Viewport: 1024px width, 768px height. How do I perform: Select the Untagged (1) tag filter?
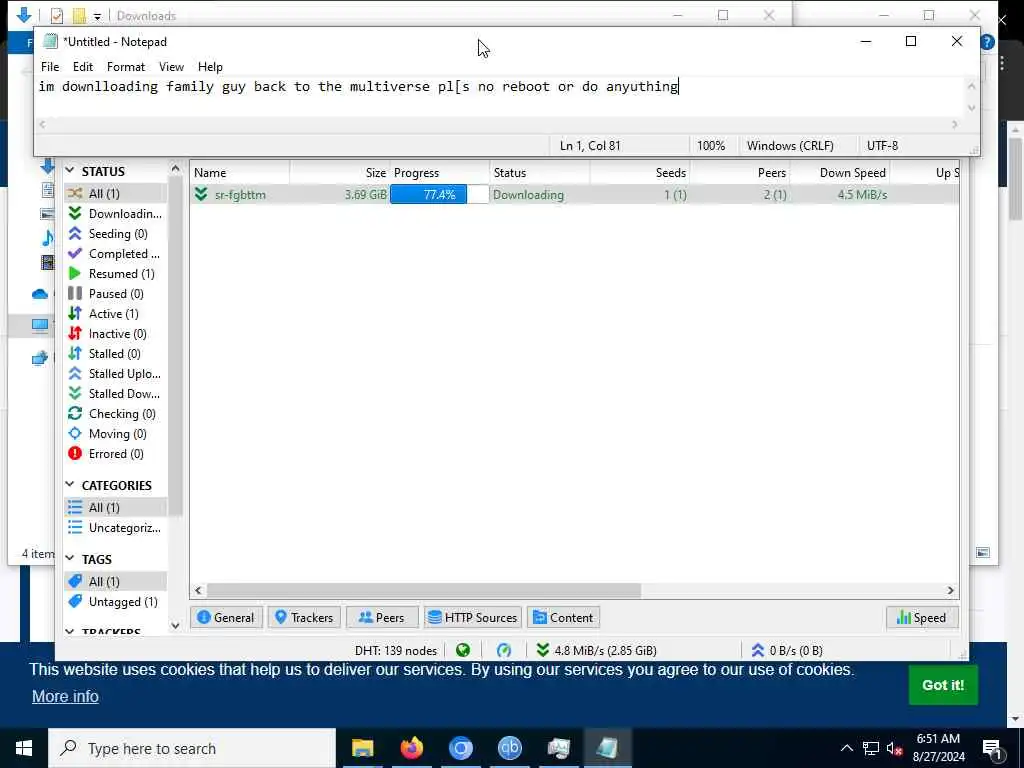coord(116,601)
